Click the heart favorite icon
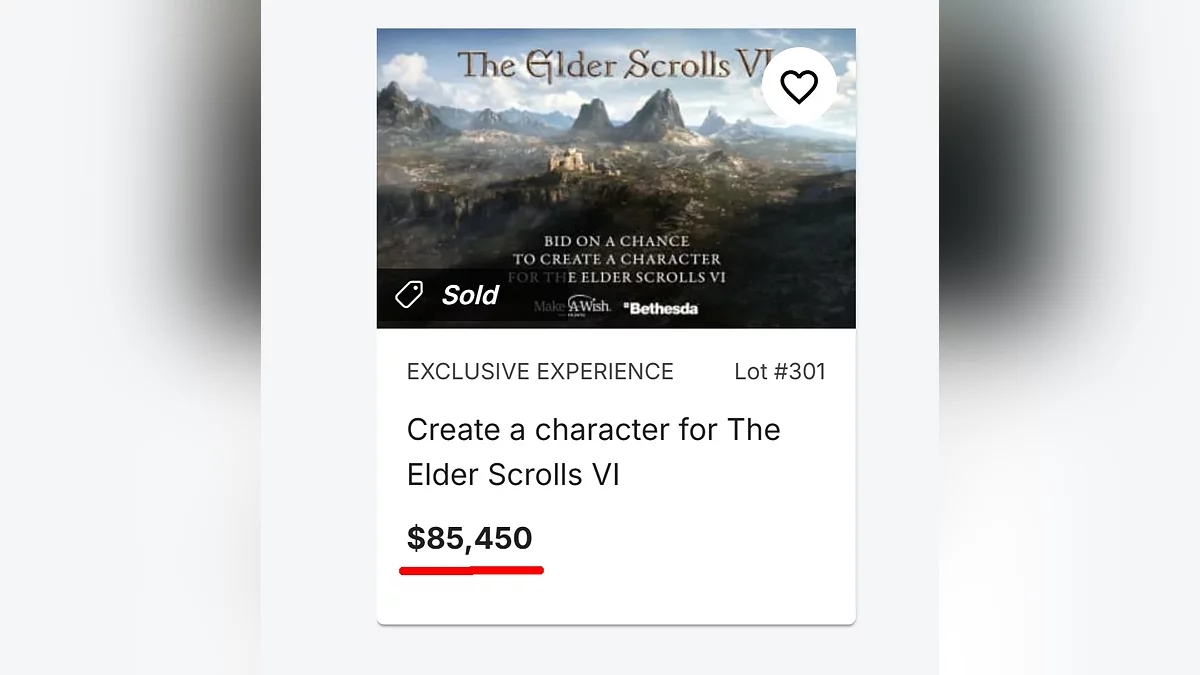 [x=799, y=87]
